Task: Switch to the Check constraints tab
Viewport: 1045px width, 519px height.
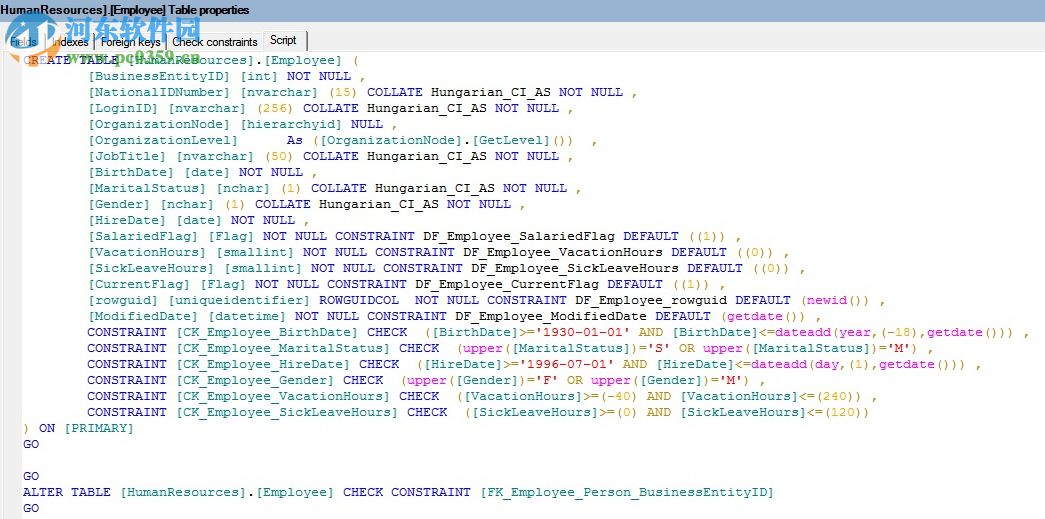Action: (215, 41)
